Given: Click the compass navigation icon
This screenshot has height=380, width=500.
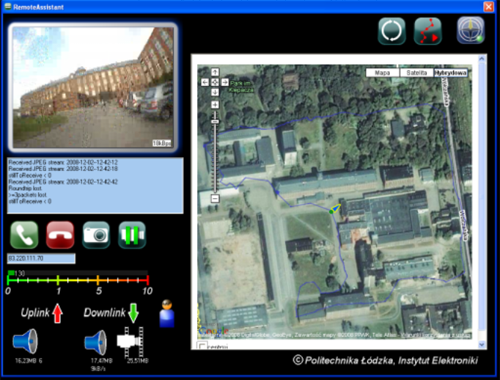Looking at the screenshot, I should (470, 30).
